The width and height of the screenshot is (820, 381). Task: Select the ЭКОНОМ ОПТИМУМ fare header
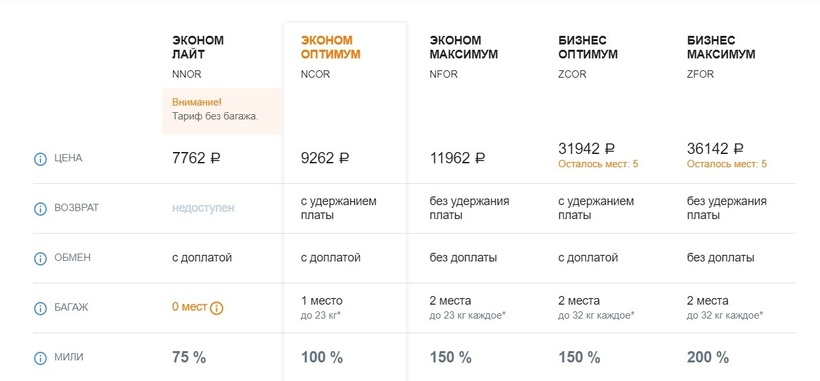point(331,47)
